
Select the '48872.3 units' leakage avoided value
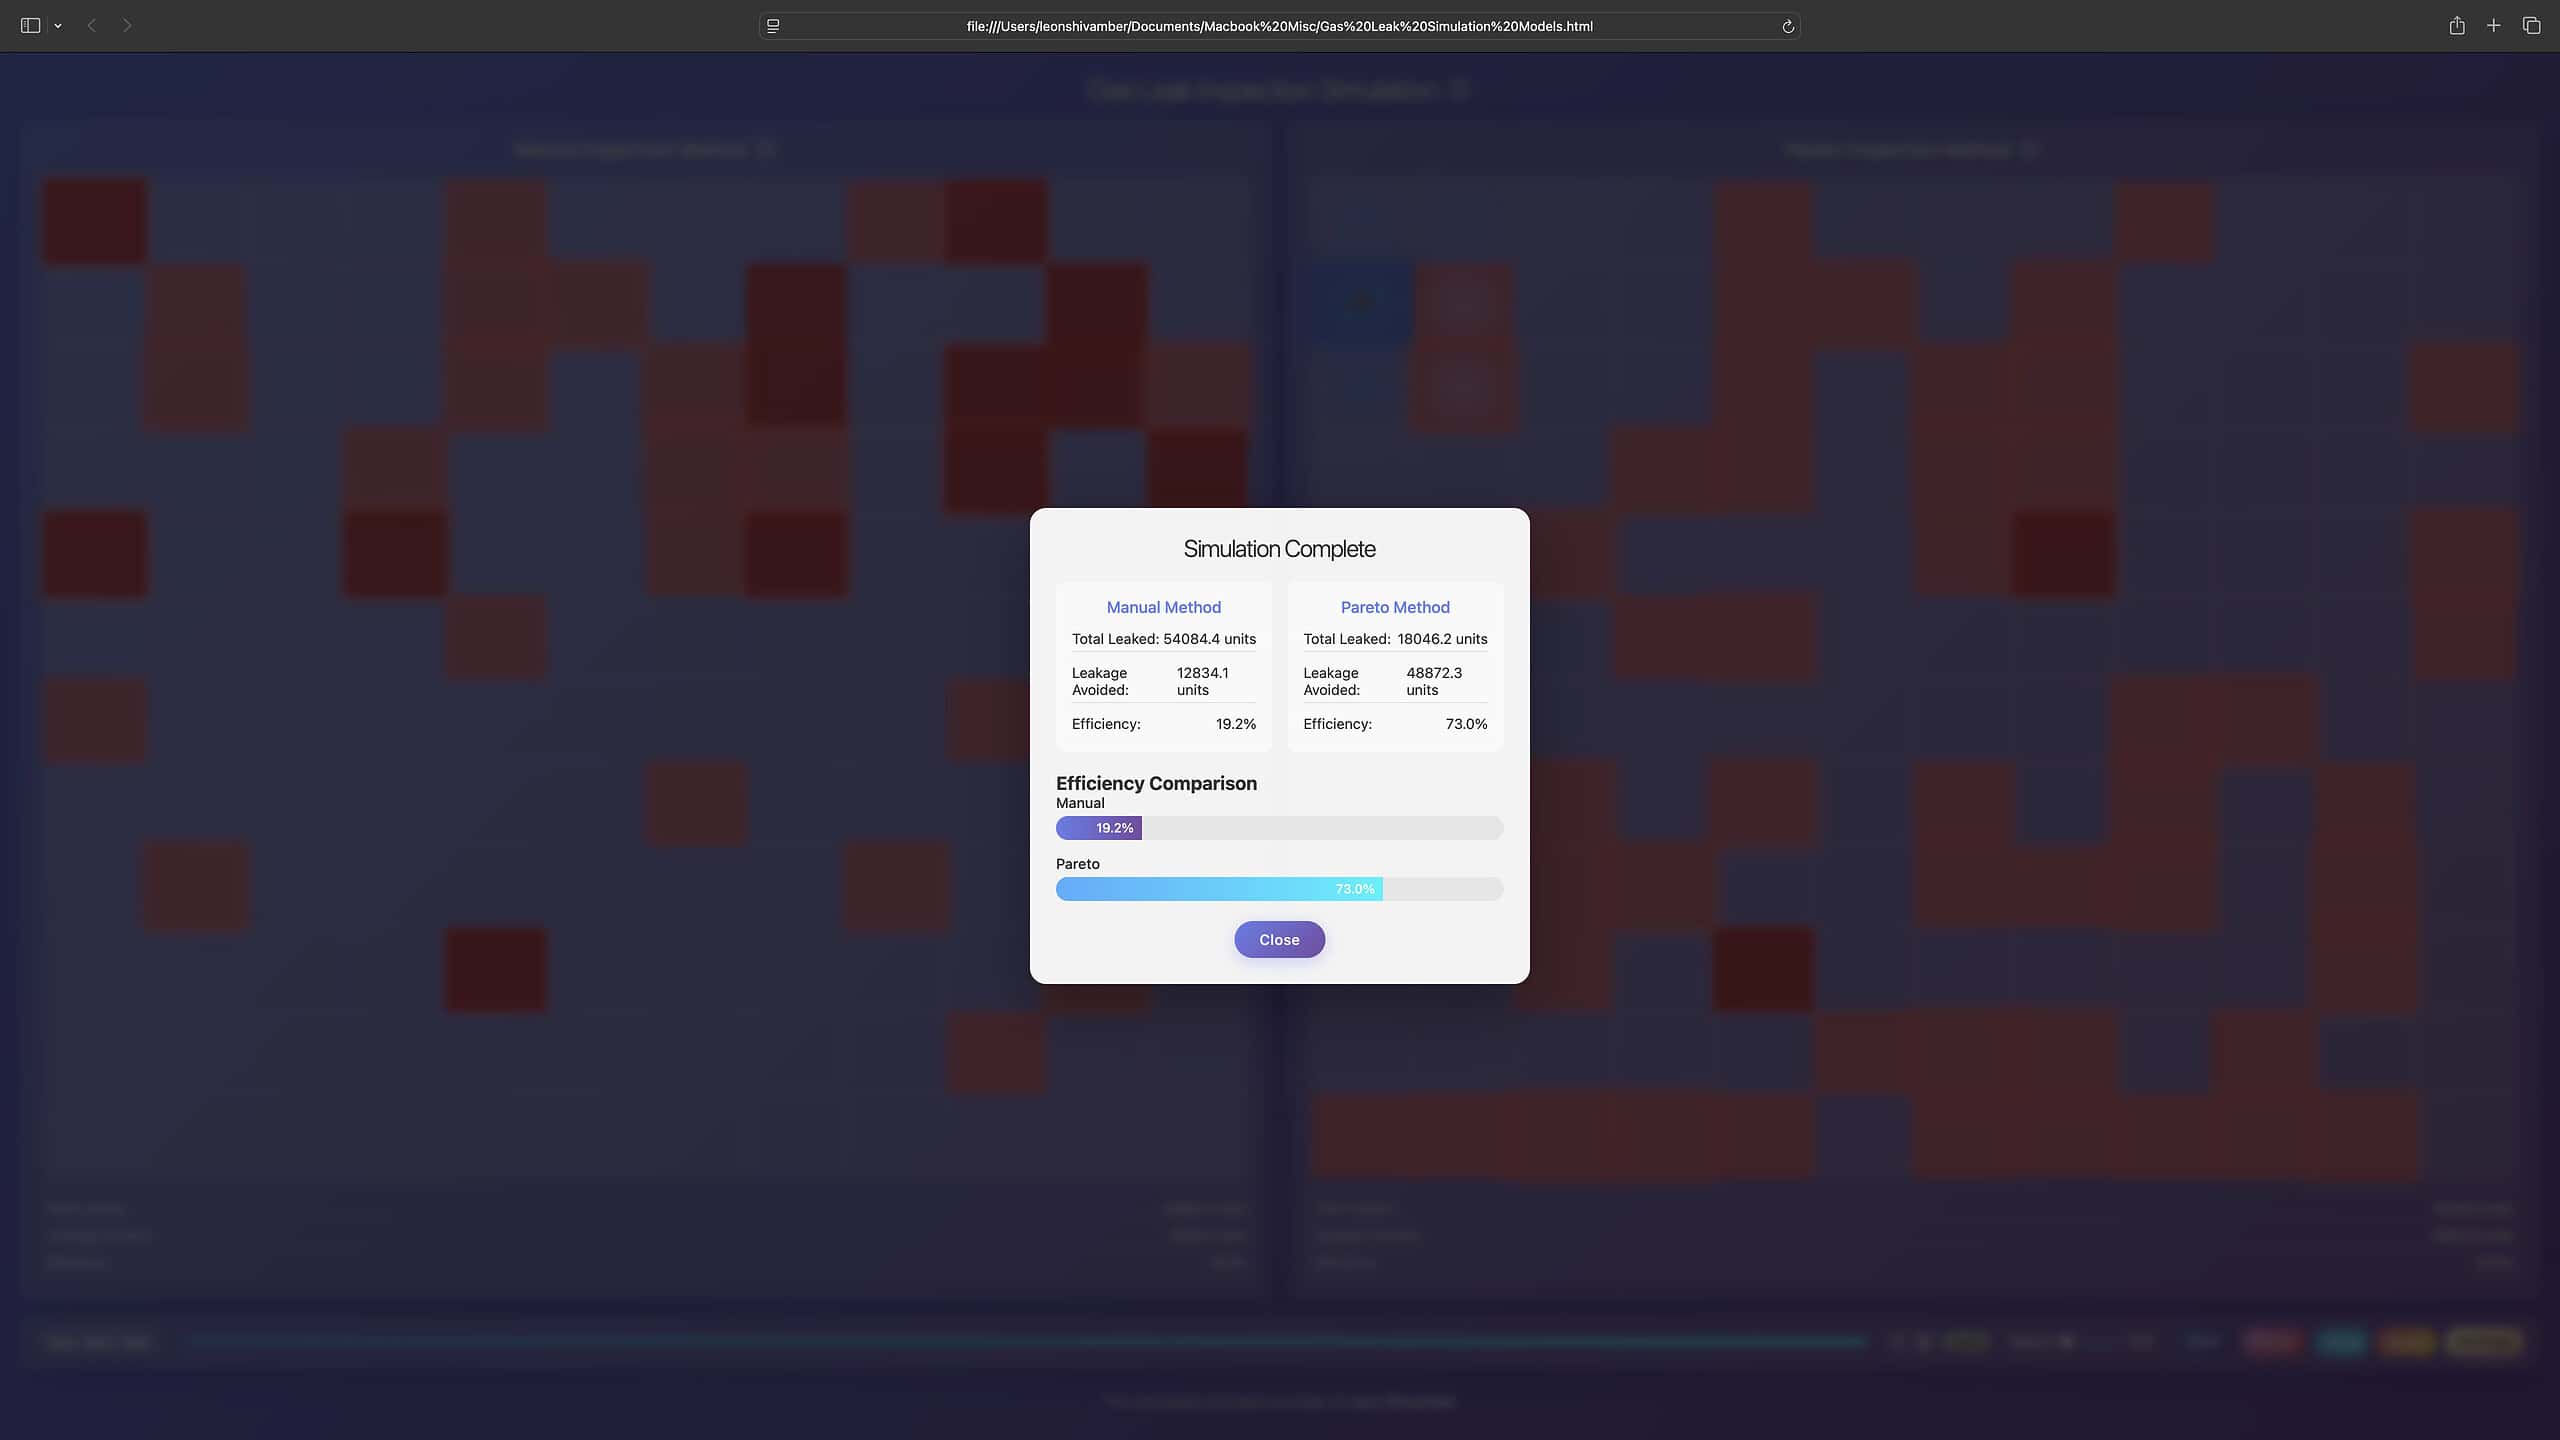1434,681
